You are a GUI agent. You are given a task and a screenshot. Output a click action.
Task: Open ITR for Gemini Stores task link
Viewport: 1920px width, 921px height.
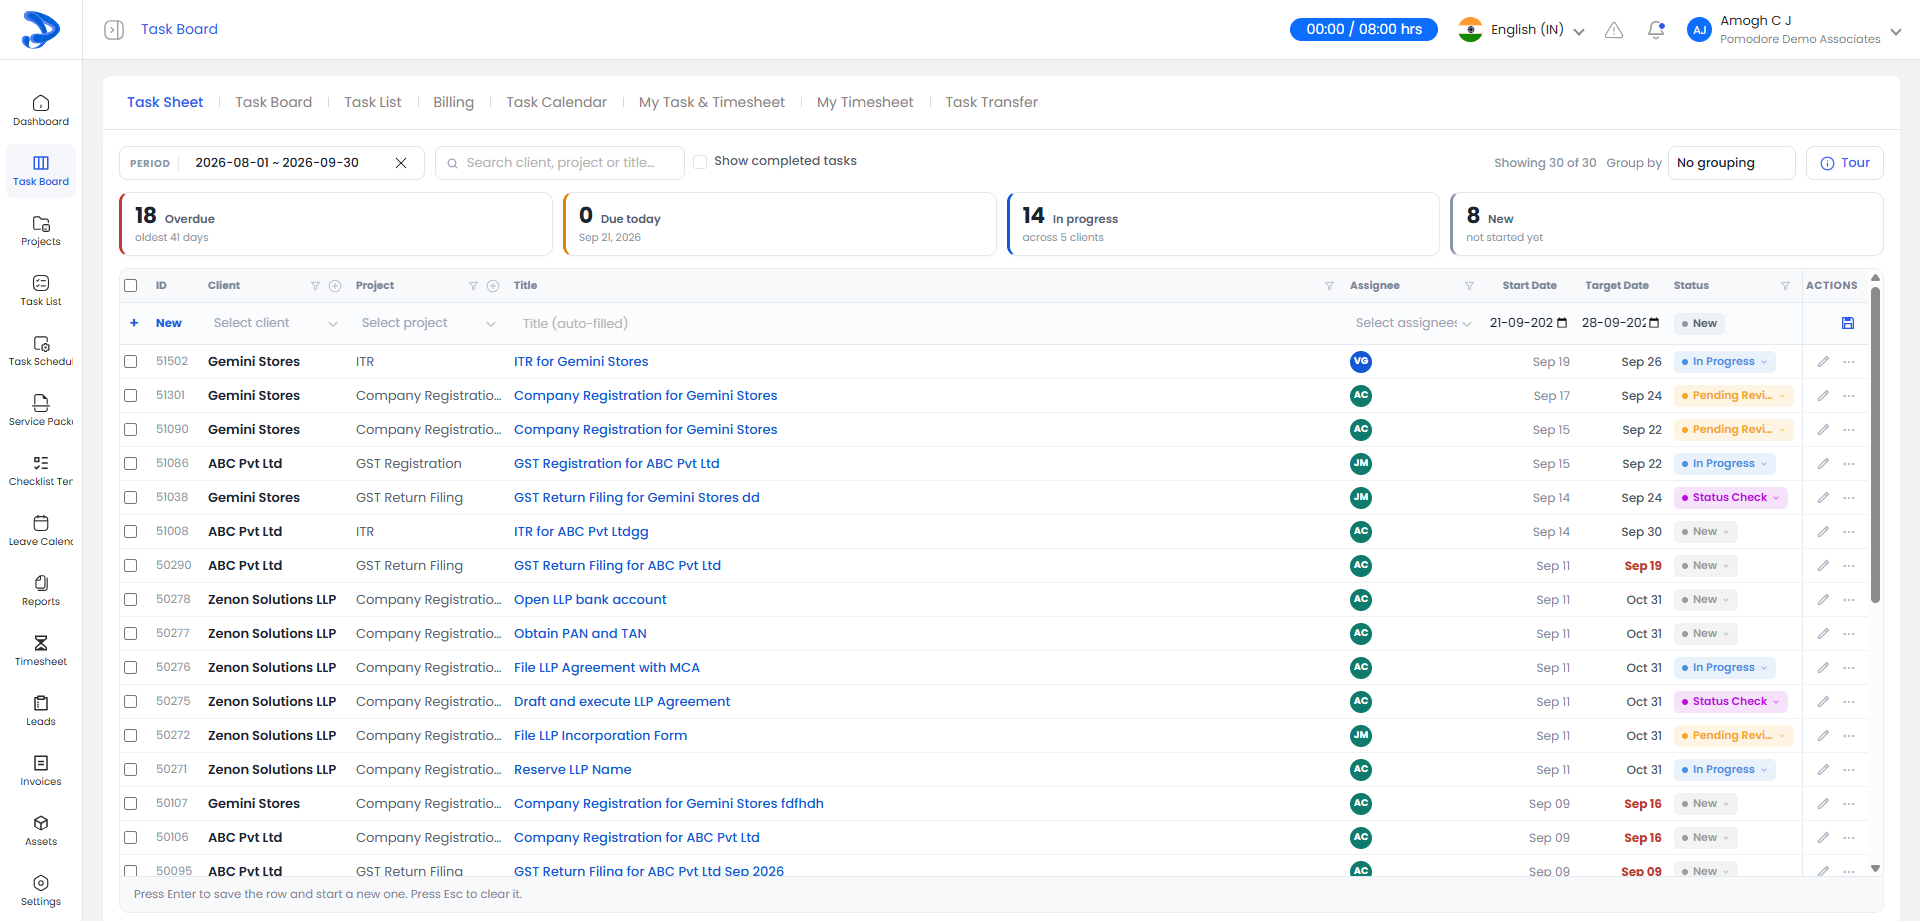click(581, 362)
